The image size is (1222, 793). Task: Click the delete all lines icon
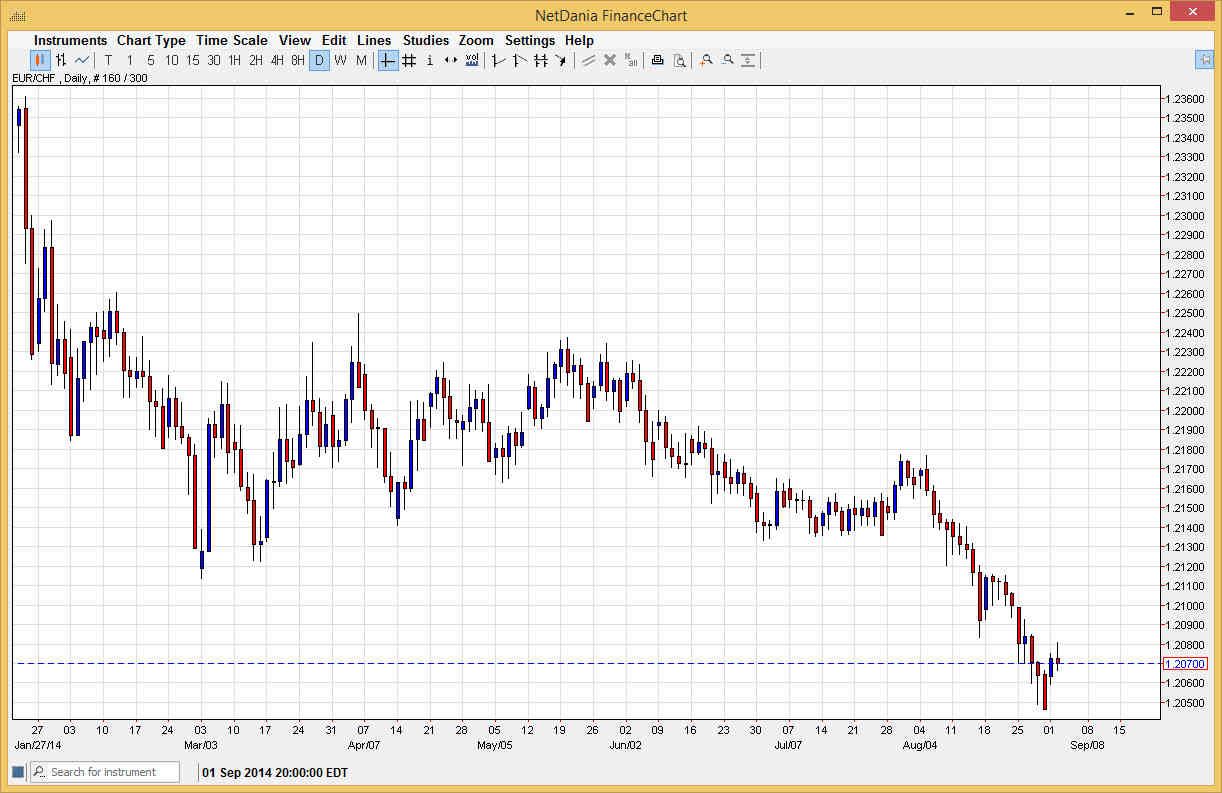click(631, 61)
